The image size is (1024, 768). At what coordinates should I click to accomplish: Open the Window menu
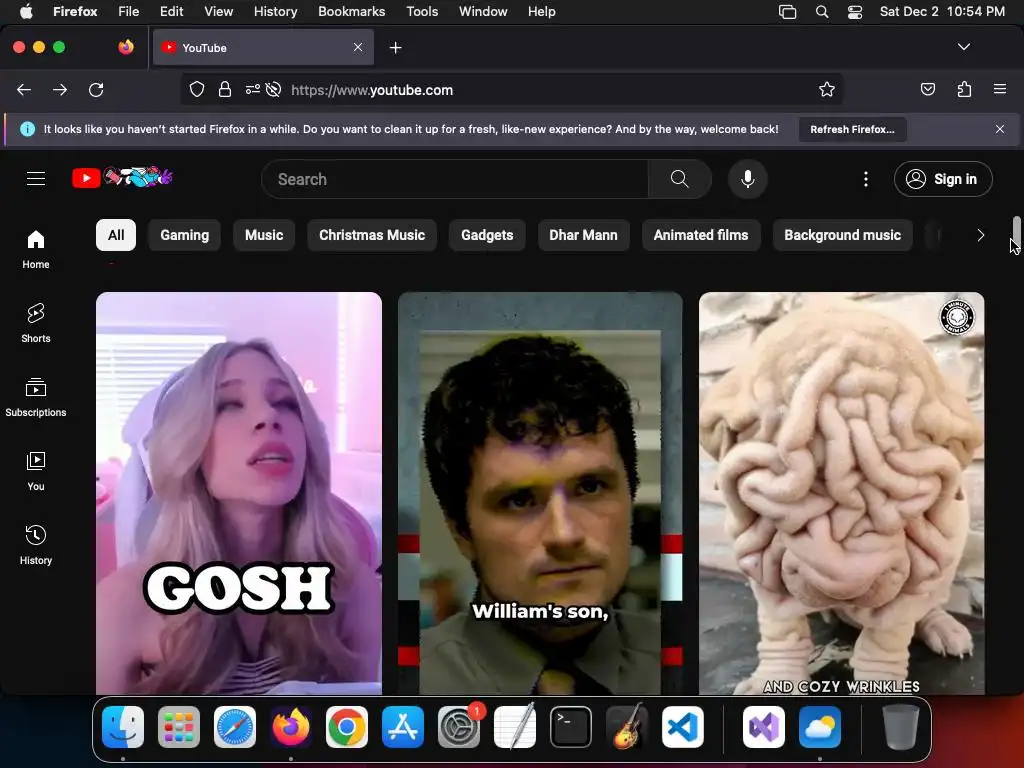pos(483,11)
